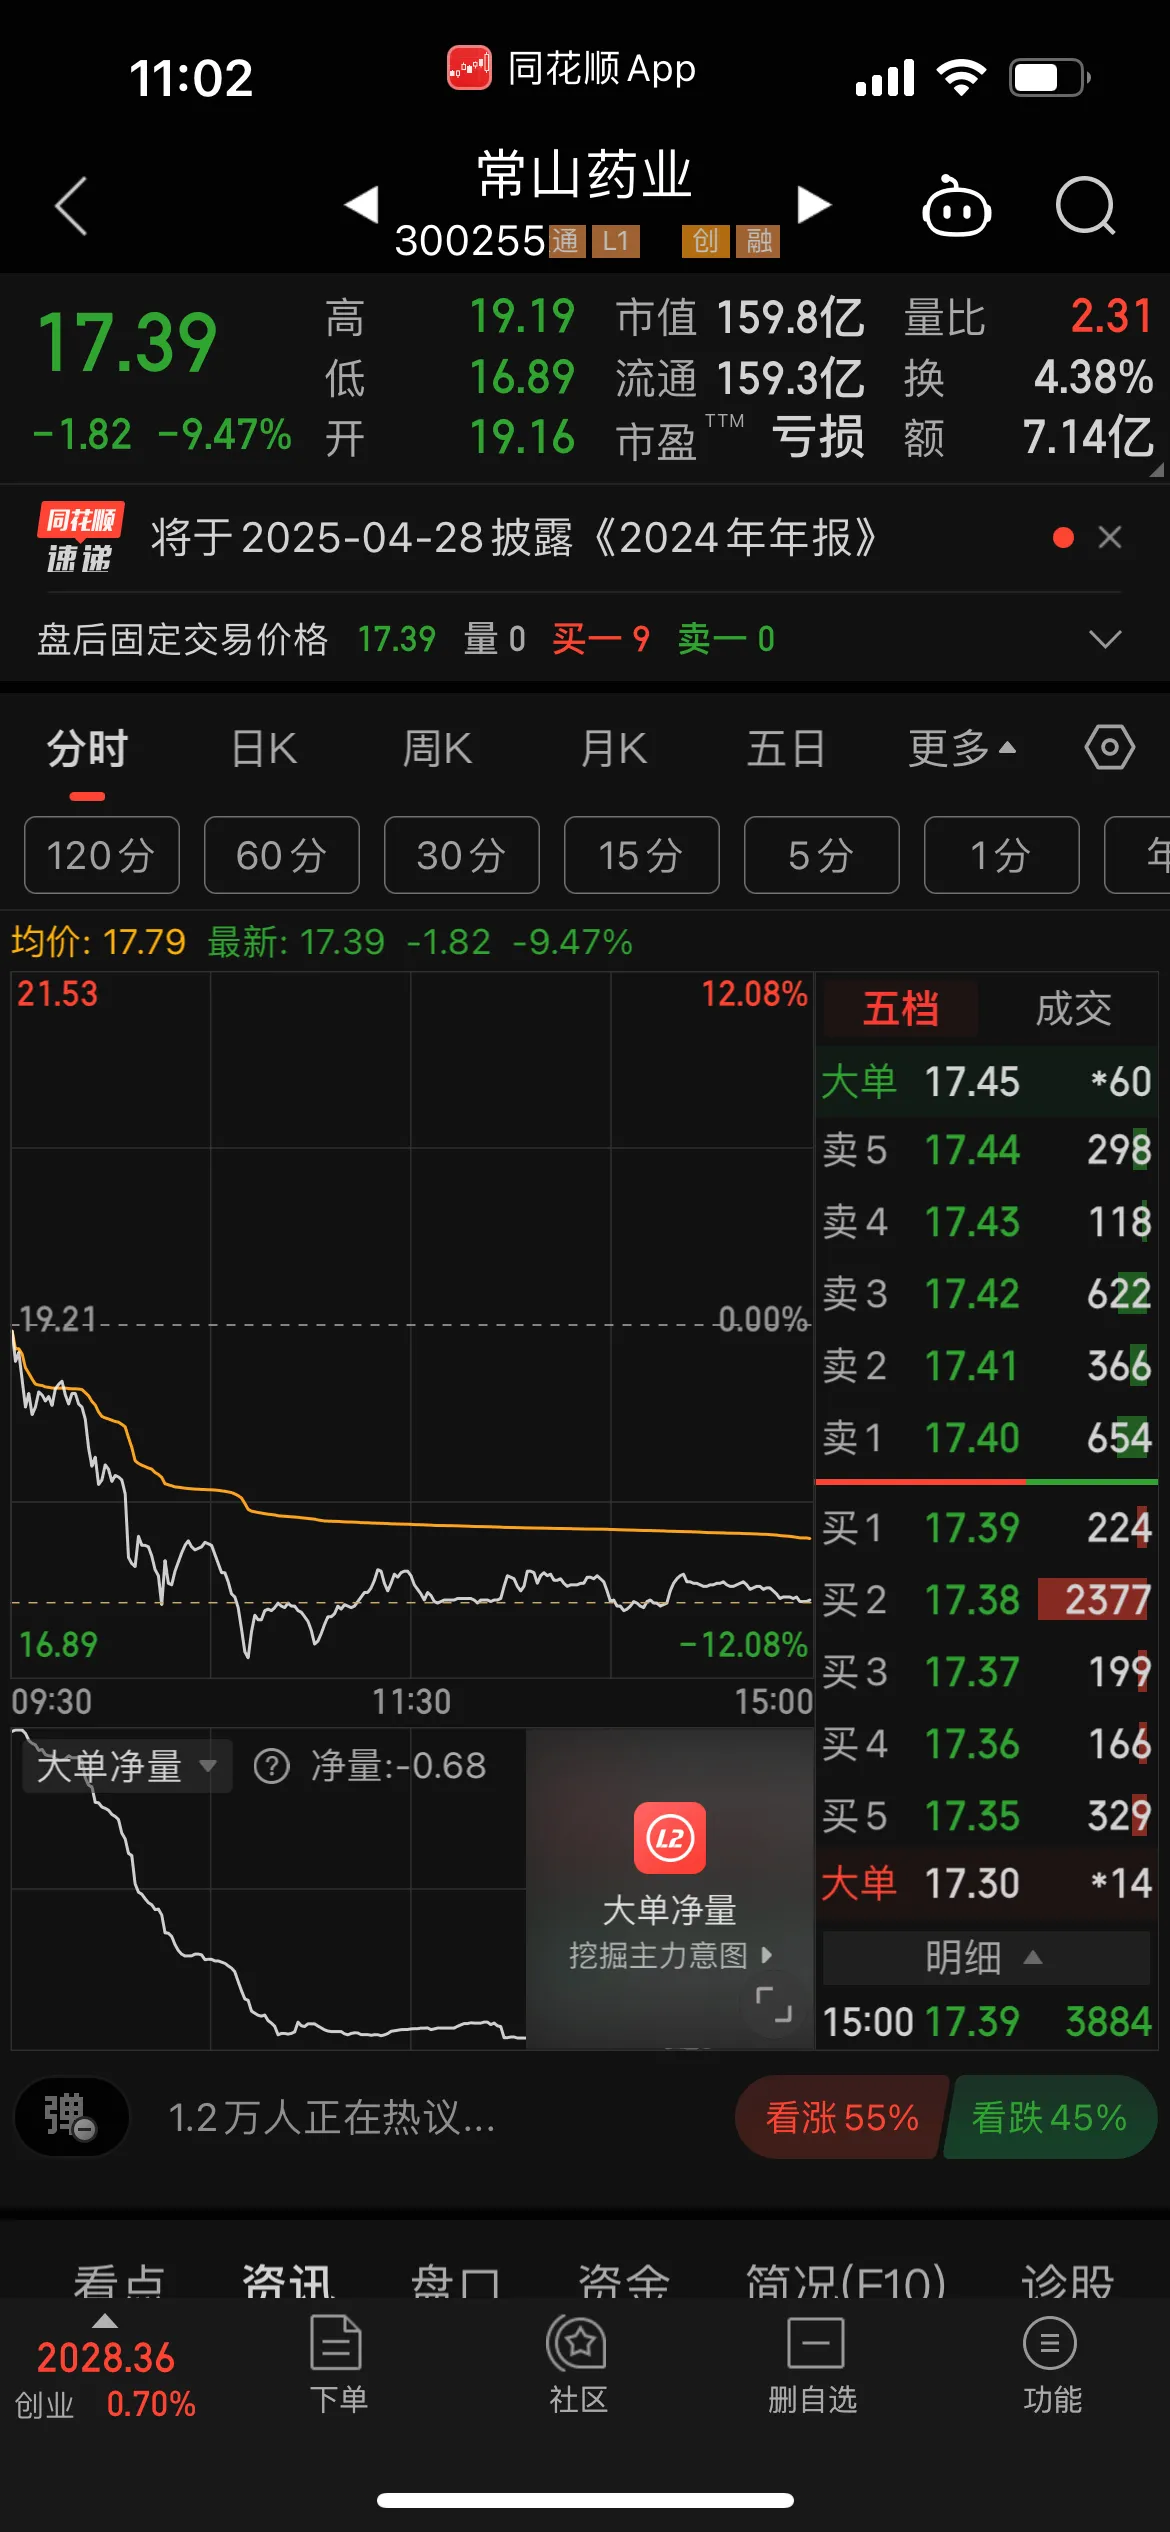The height and width of the screenshot is (2532, 1170).
Task: Tap the bottom 大单 17.30 row
Action: pos(986,1884)
